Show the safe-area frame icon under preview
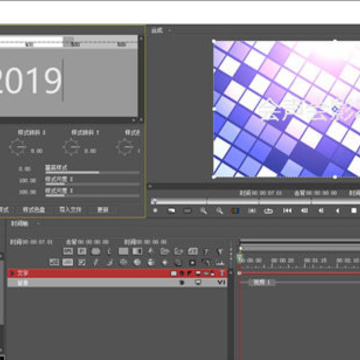This screenshot has width=360, height=360. [x=187, y=211]
